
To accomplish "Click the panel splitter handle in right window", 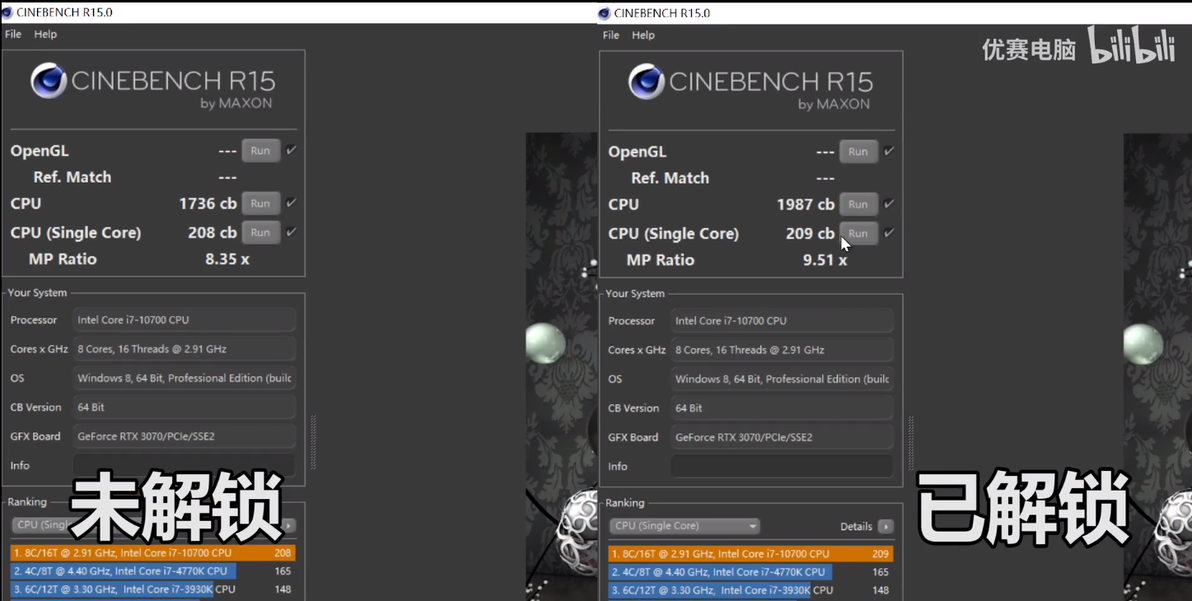I will tap(911, 443).
